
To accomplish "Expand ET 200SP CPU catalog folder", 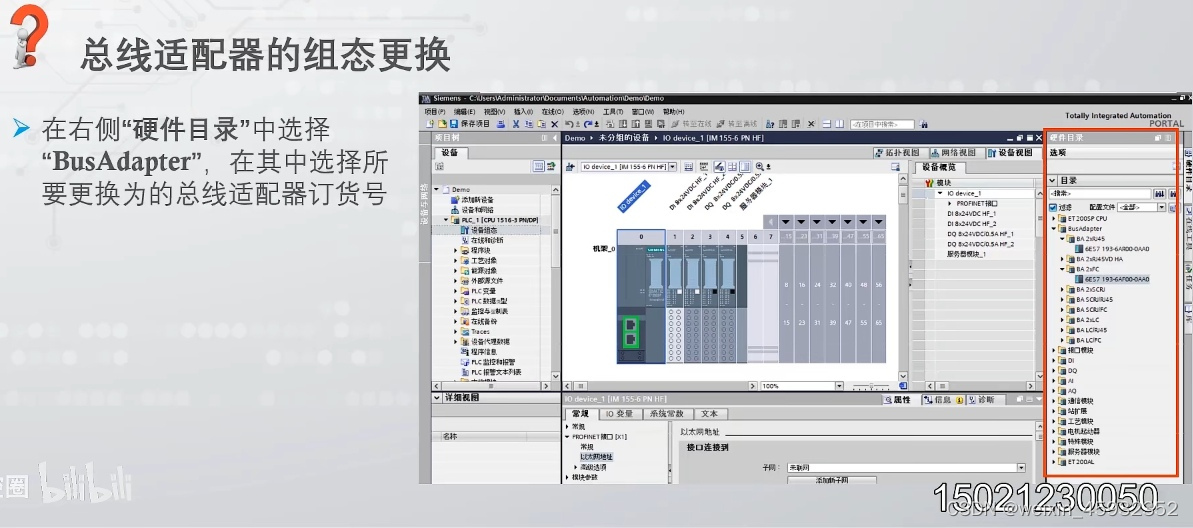I will [1054, 218].
